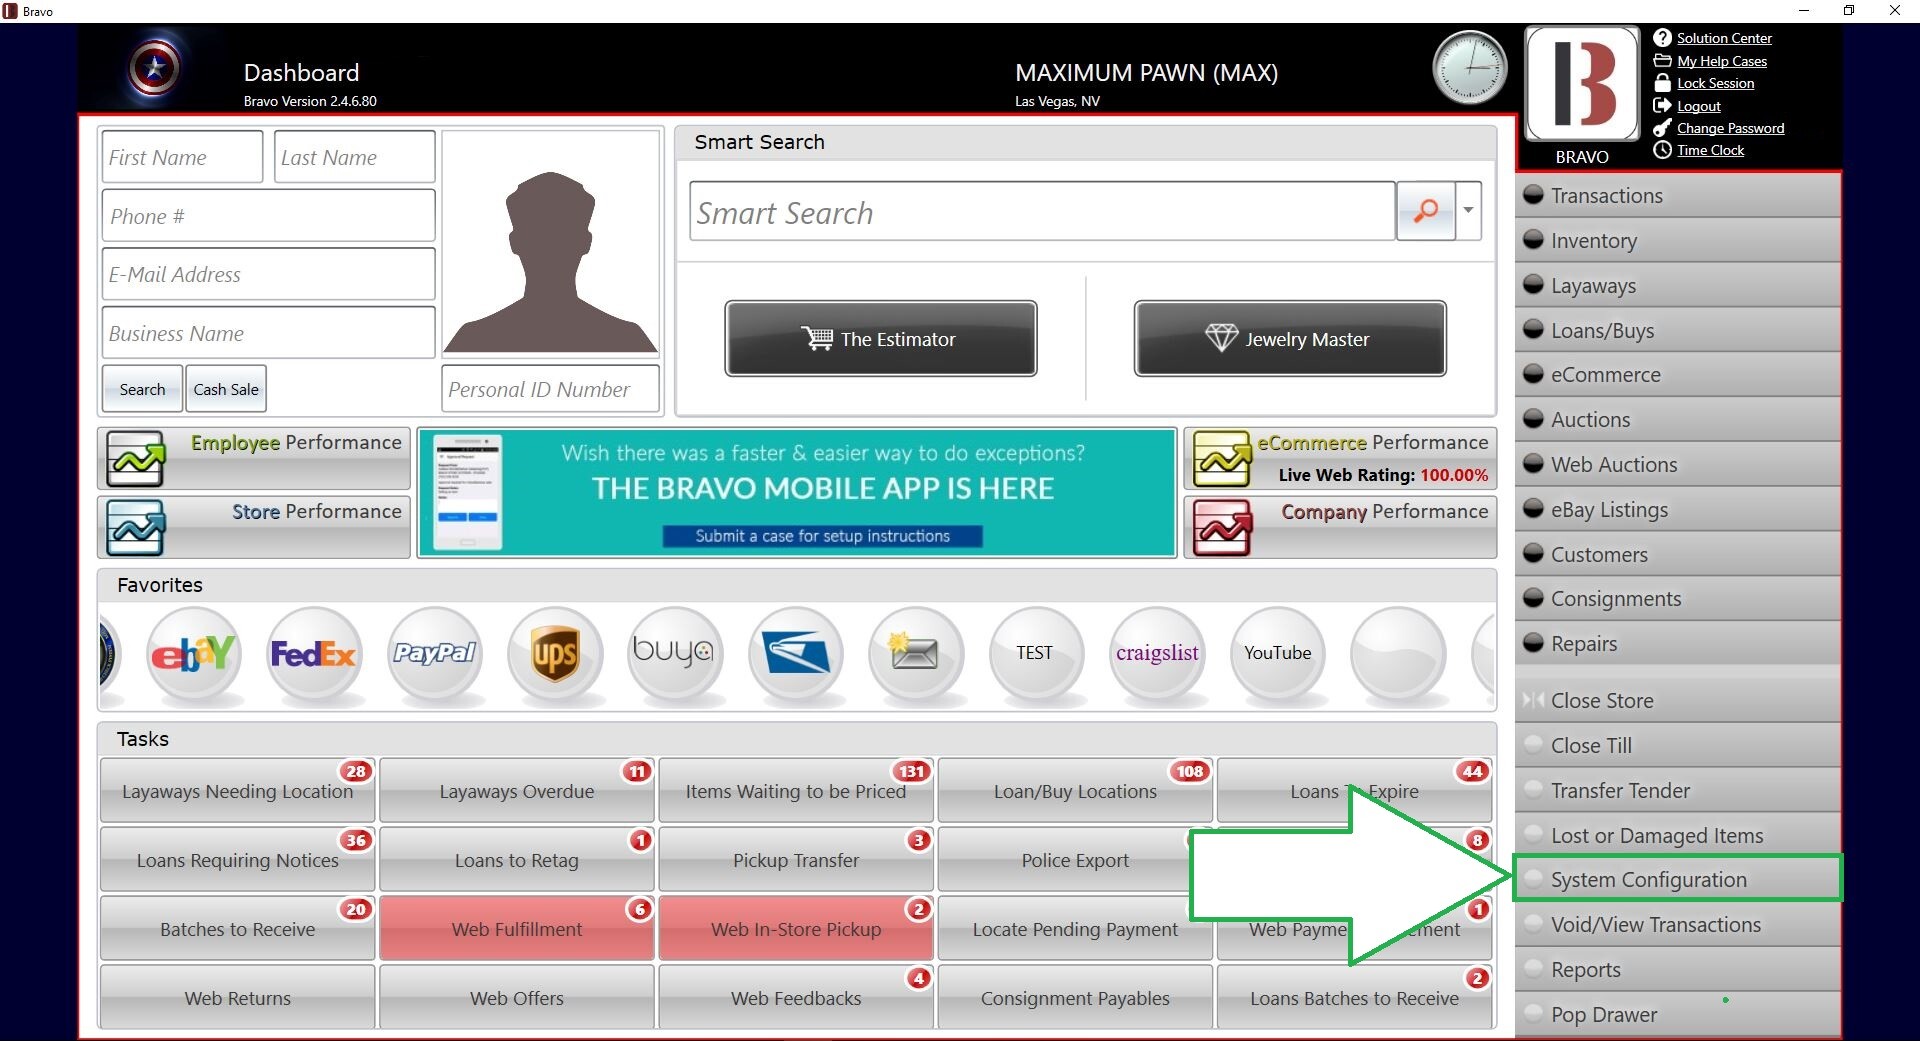Screen dimensions: 1920x1041
Task: Open Web In-Store Pickup task
Action: tap(796, 929)
